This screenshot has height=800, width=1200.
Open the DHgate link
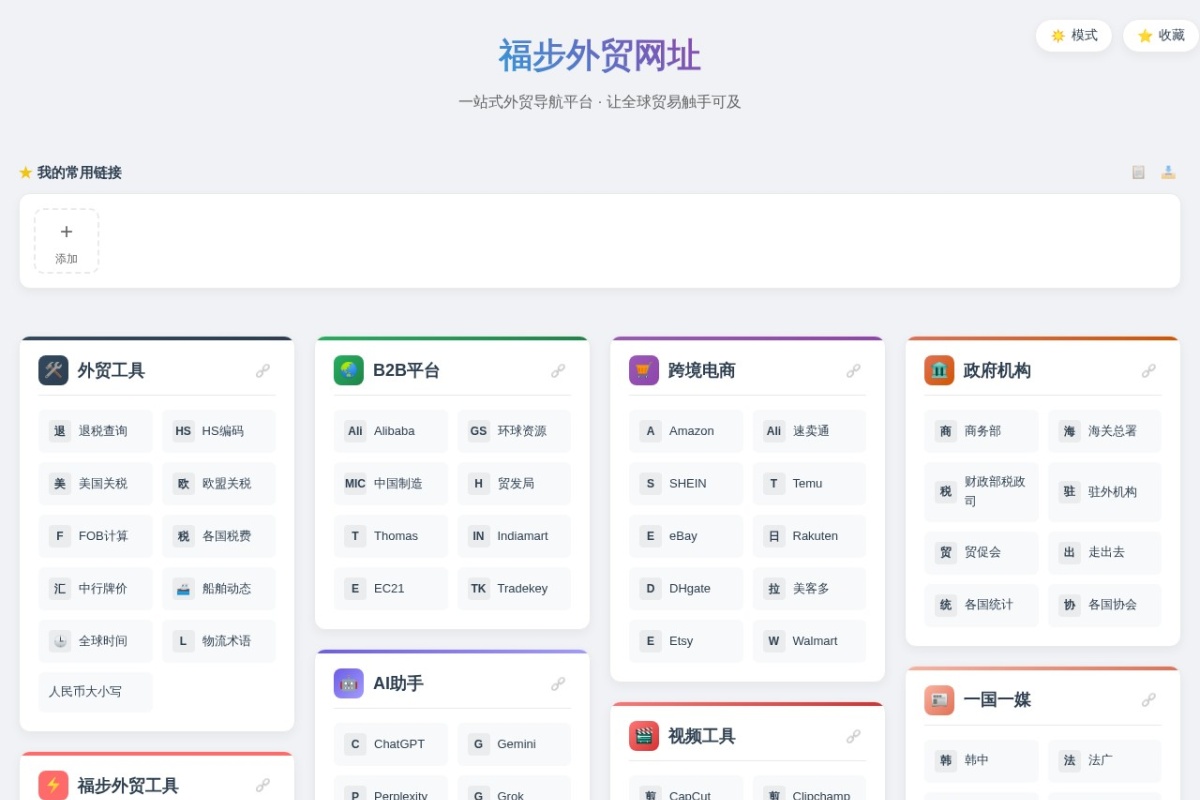click(x=686, y=588)
